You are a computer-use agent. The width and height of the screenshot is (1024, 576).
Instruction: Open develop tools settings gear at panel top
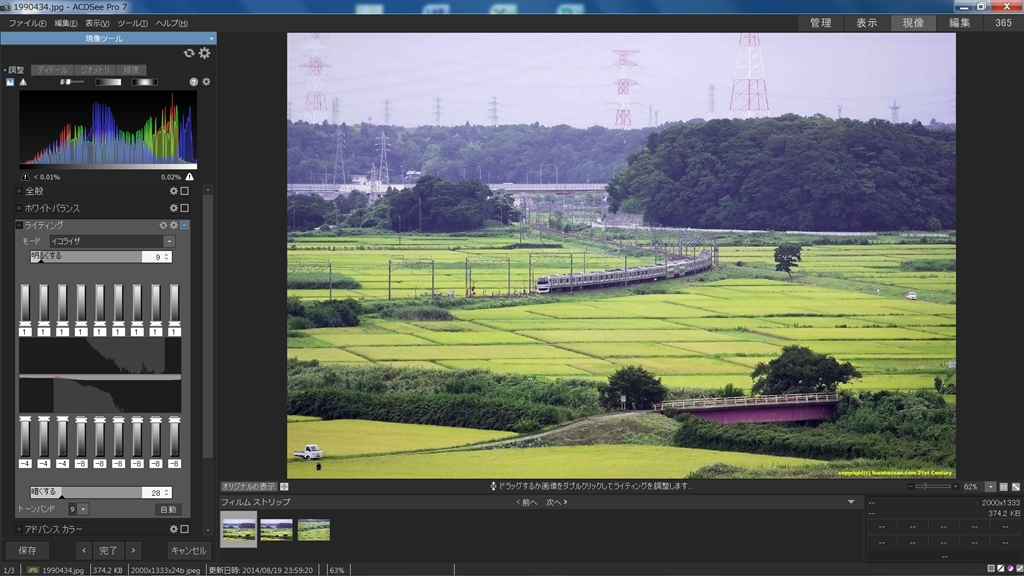click(204, 53)
